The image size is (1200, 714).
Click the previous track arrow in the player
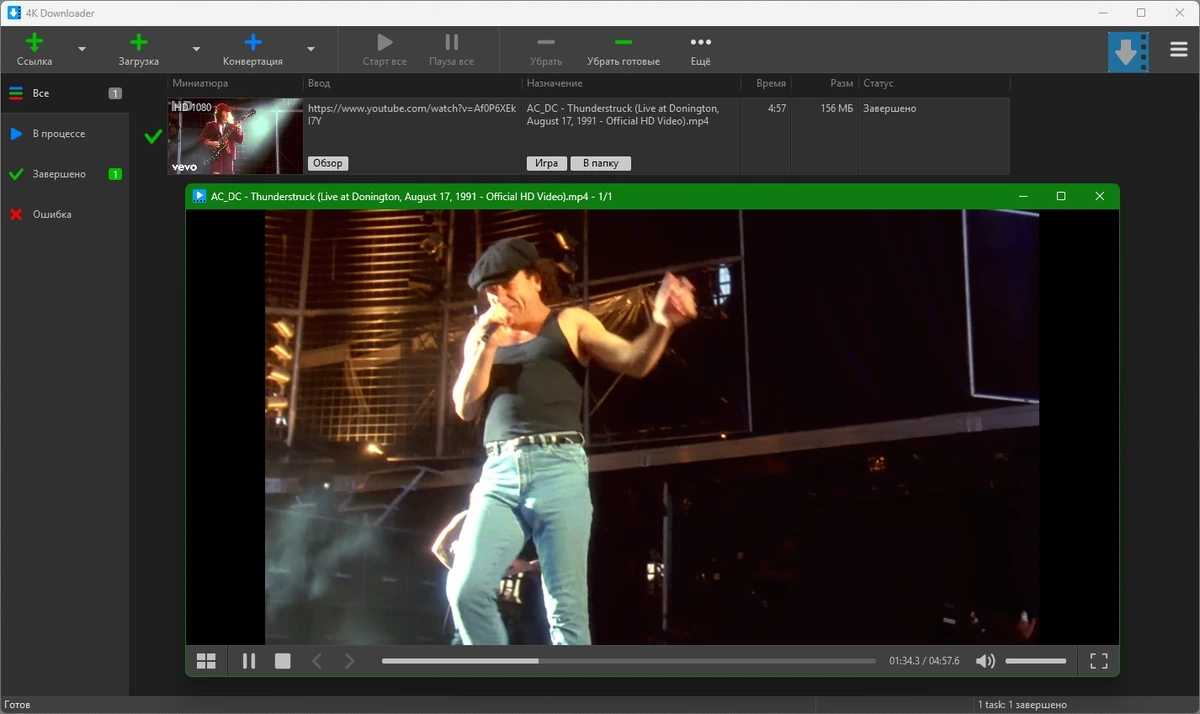pos(317,661)
